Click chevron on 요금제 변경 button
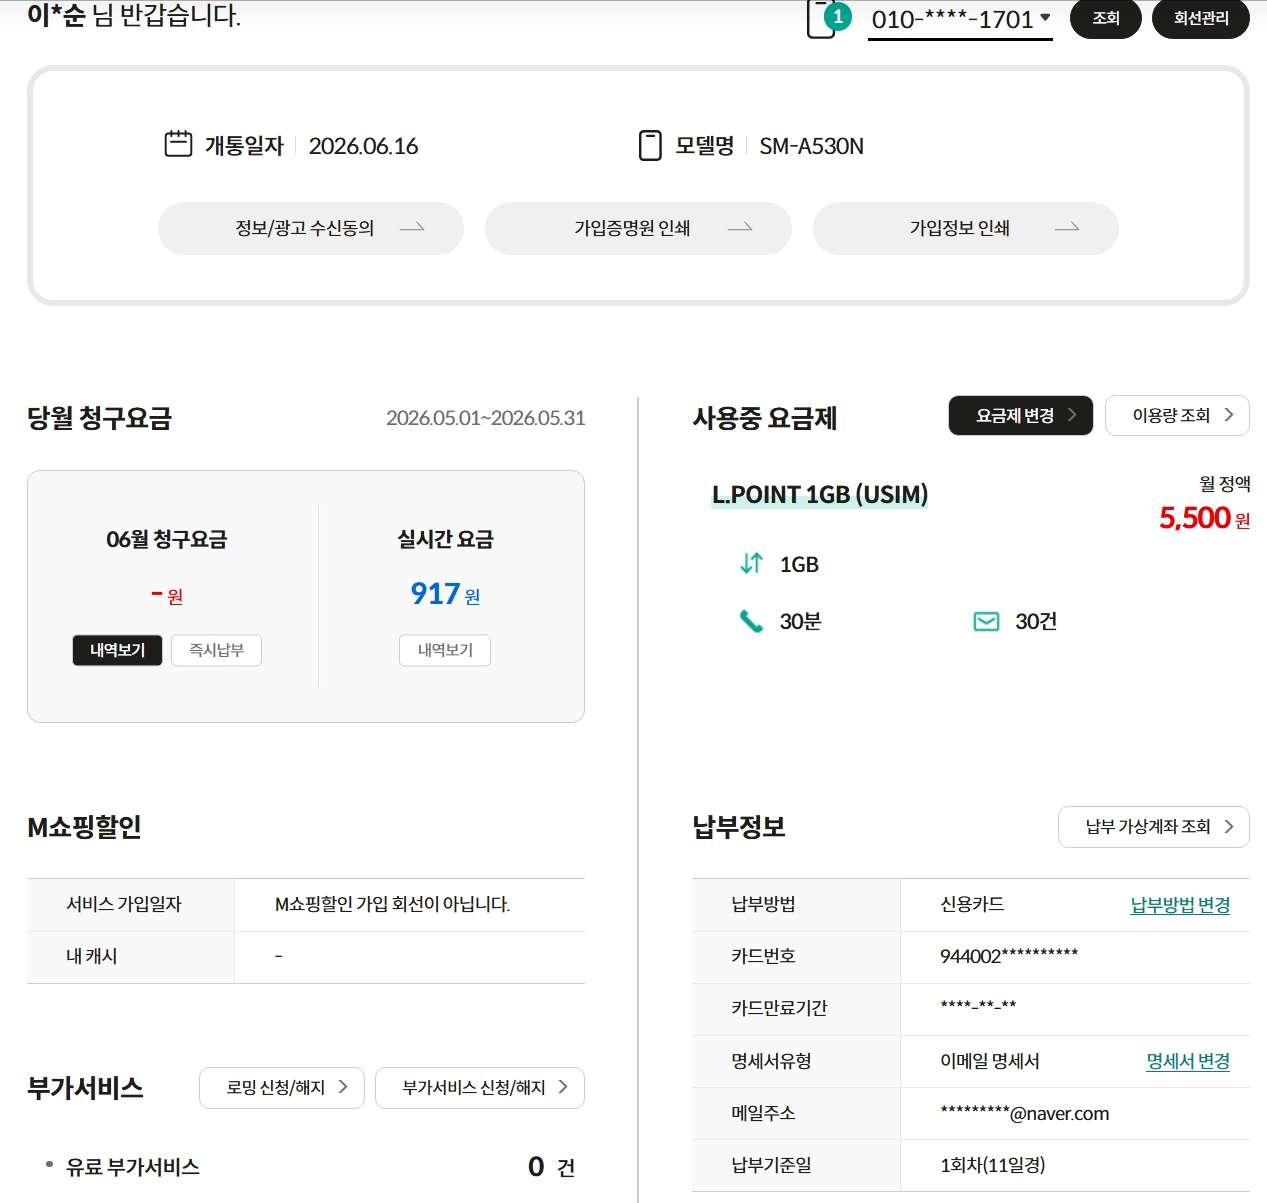The image size is (1267, 1203). 1072,415
